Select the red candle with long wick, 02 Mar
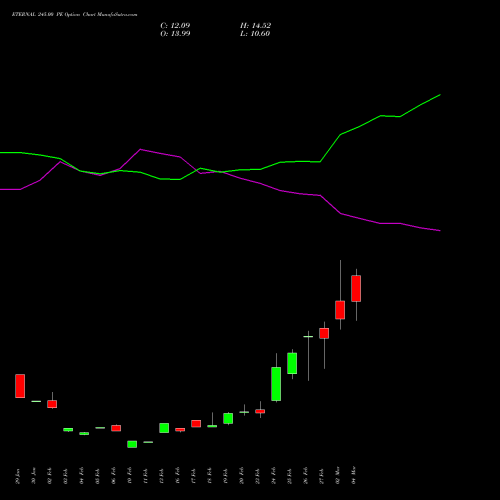500x500 pixels. click(340, 310)
